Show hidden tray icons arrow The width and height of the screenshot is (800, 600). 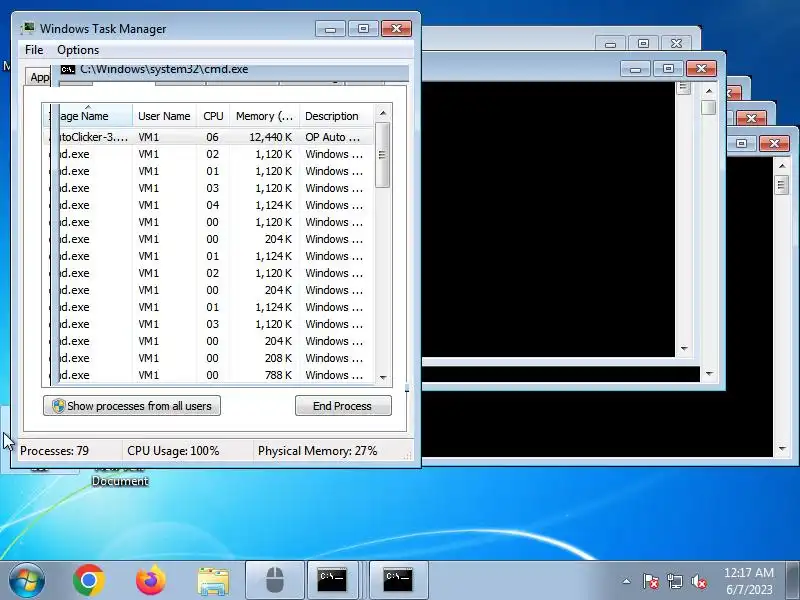pyautogui.click(x=627, y=581)
